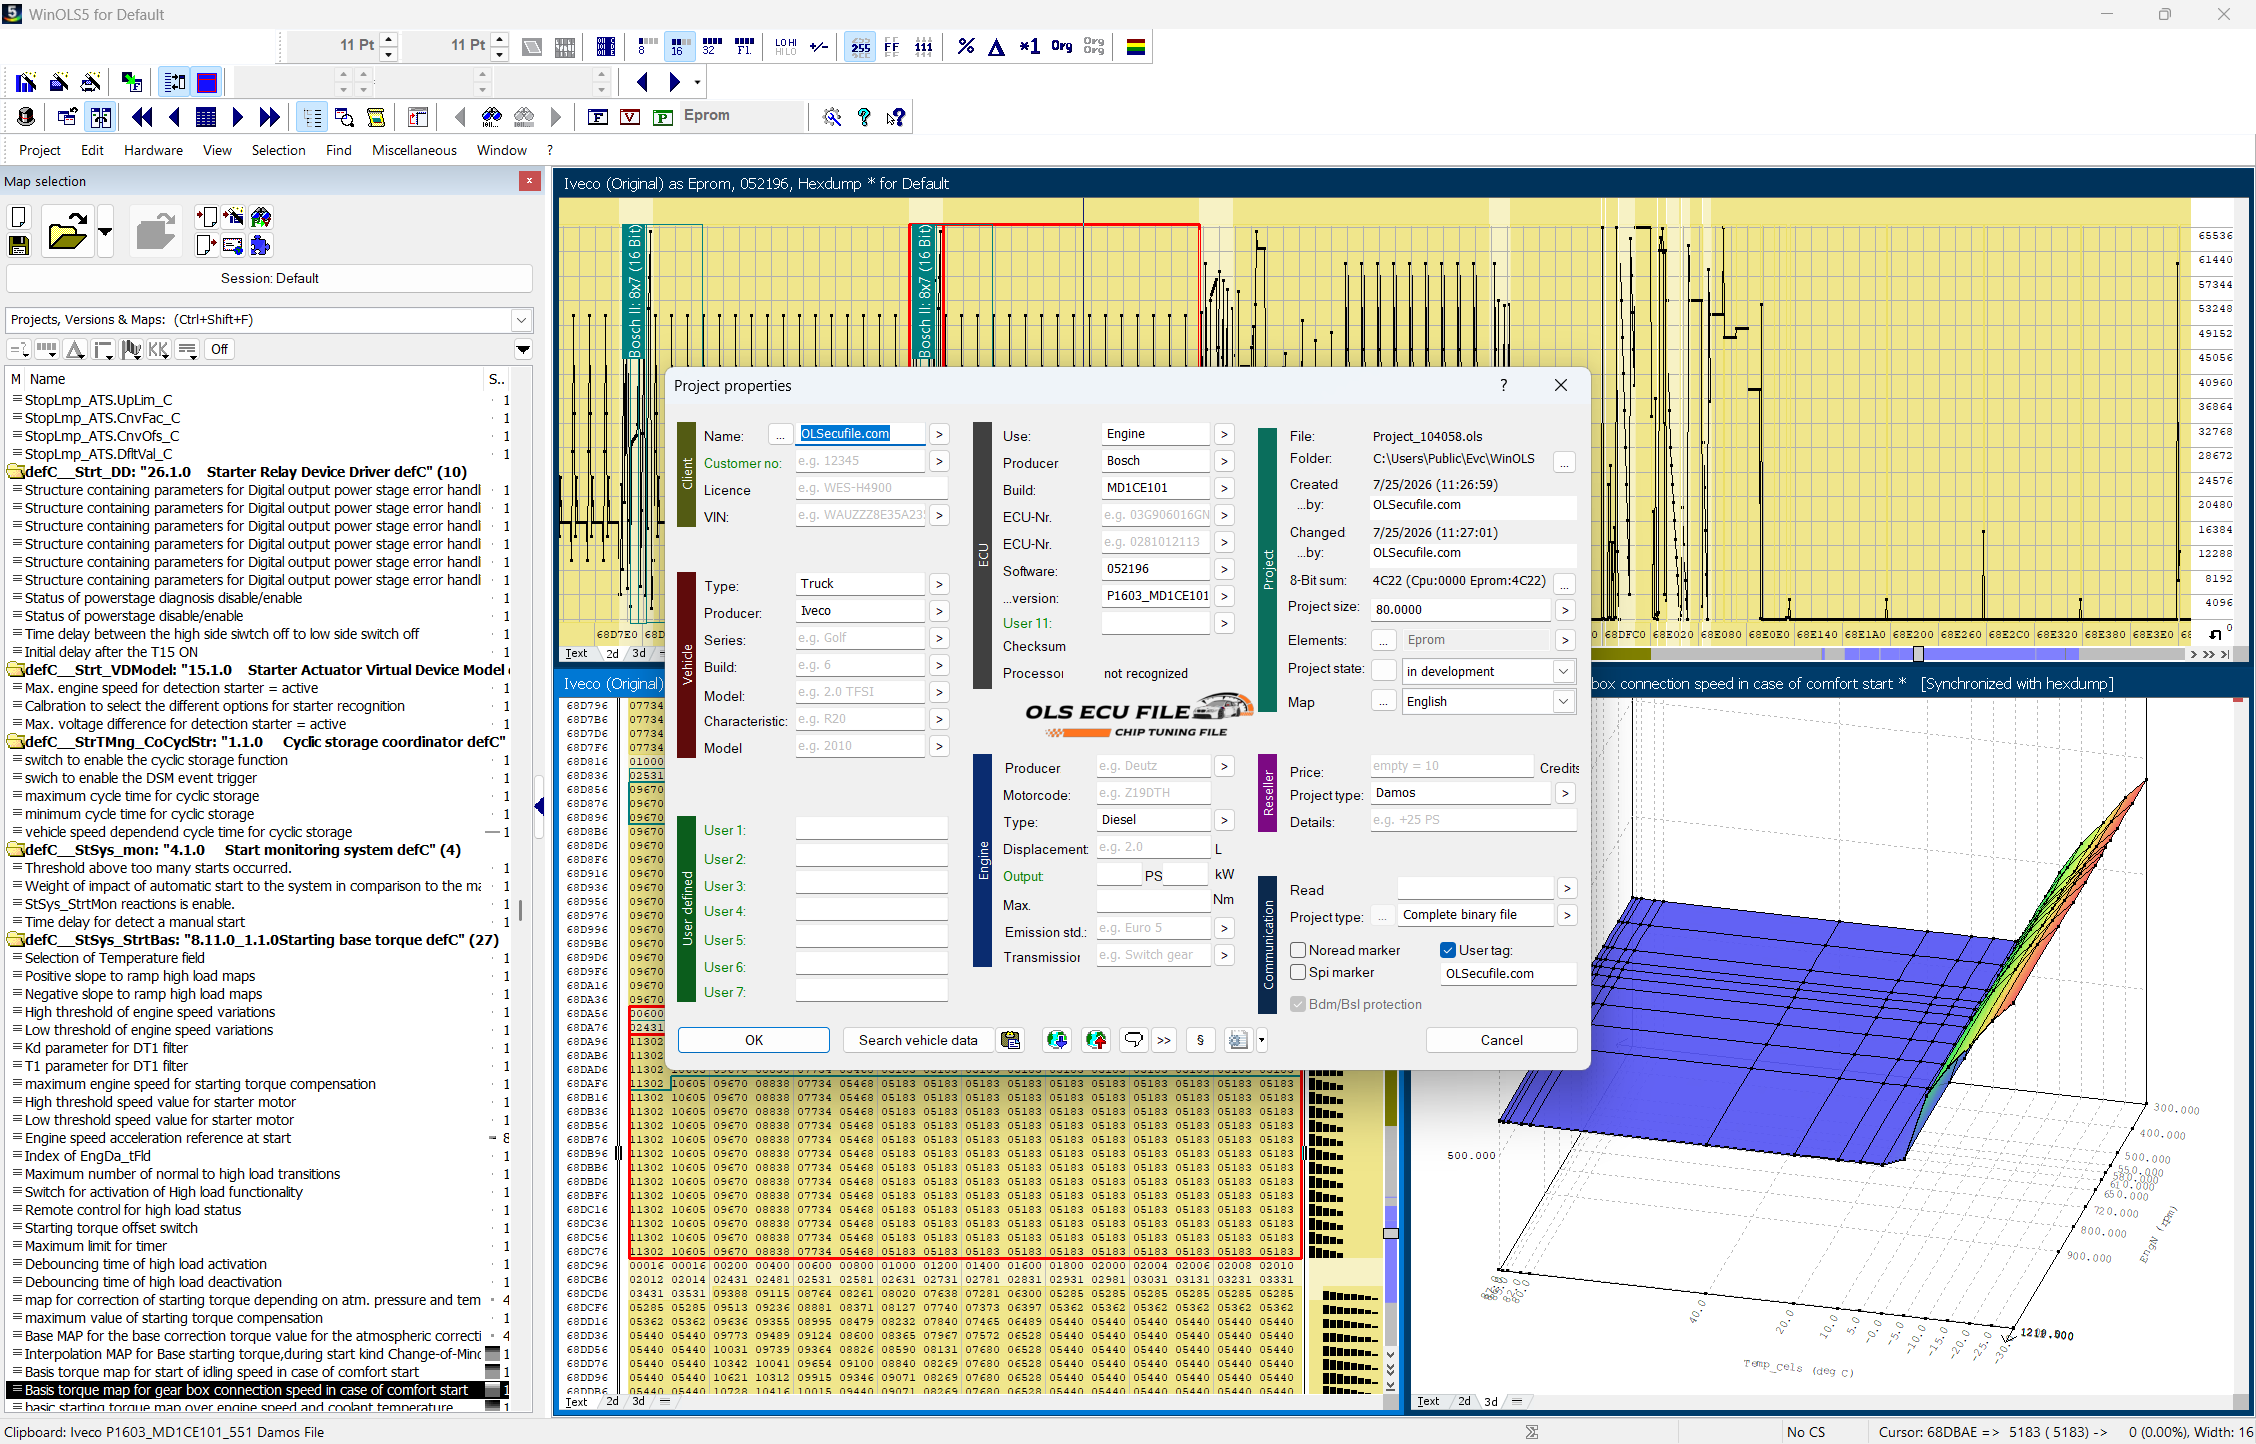Open the Projects, Versions & Maps dropdown

[x=521, y=320]
